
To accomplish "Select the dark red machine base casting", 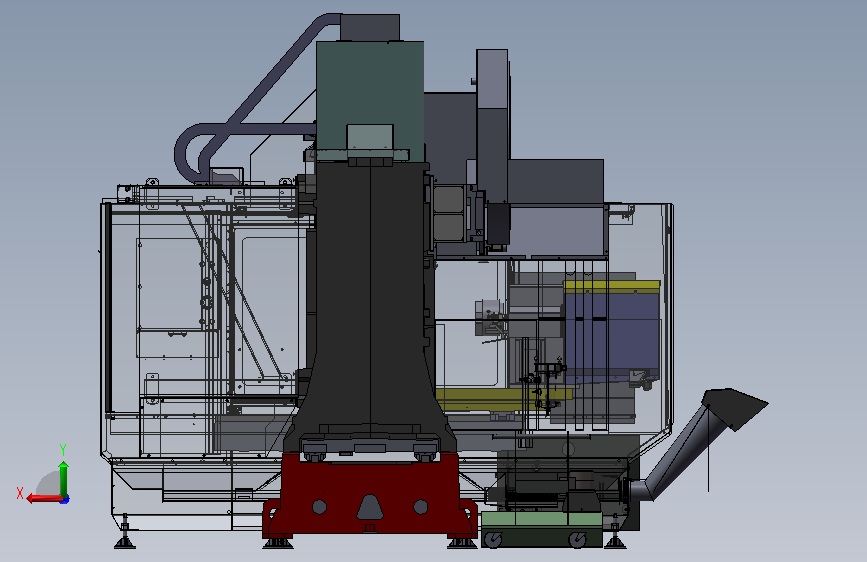I will pos(369,493).
